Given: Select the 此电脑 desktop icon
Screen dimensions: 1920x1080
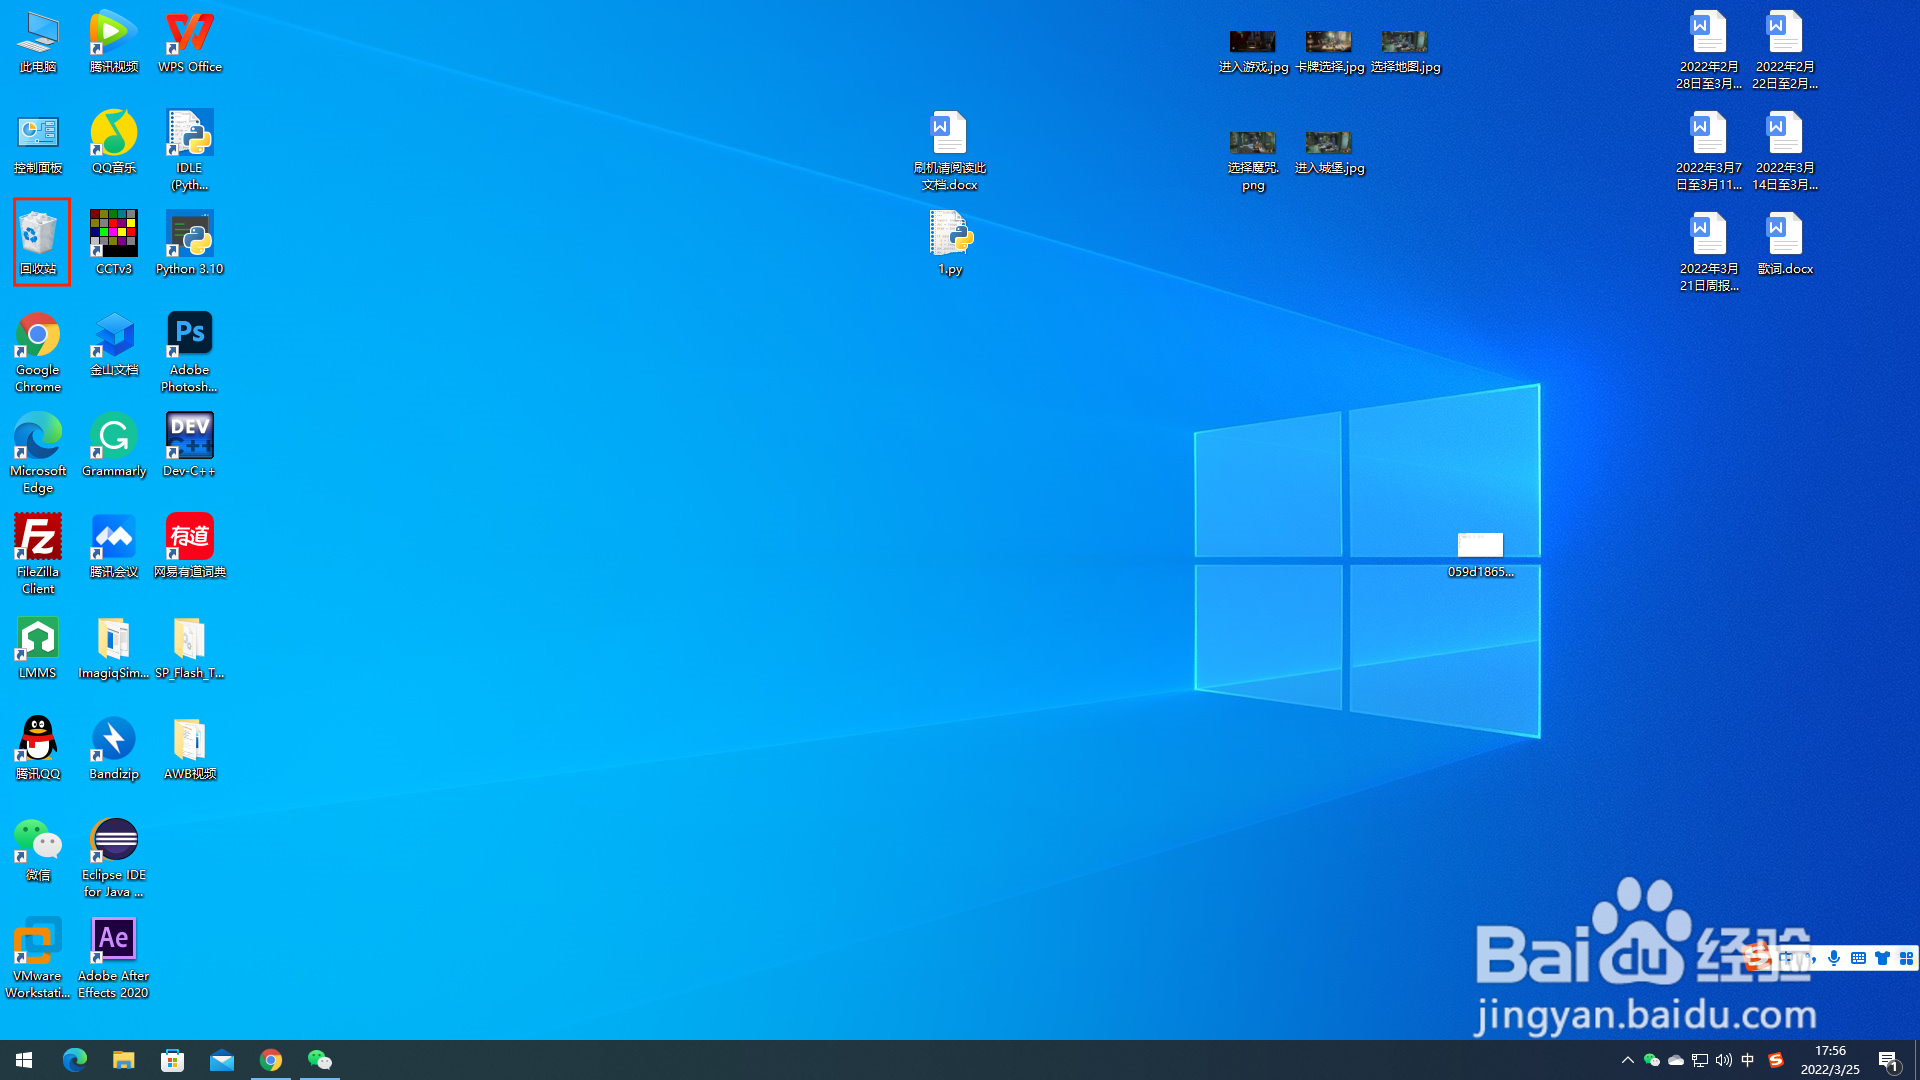Looking at the screenshot, I should coord(38,42).
